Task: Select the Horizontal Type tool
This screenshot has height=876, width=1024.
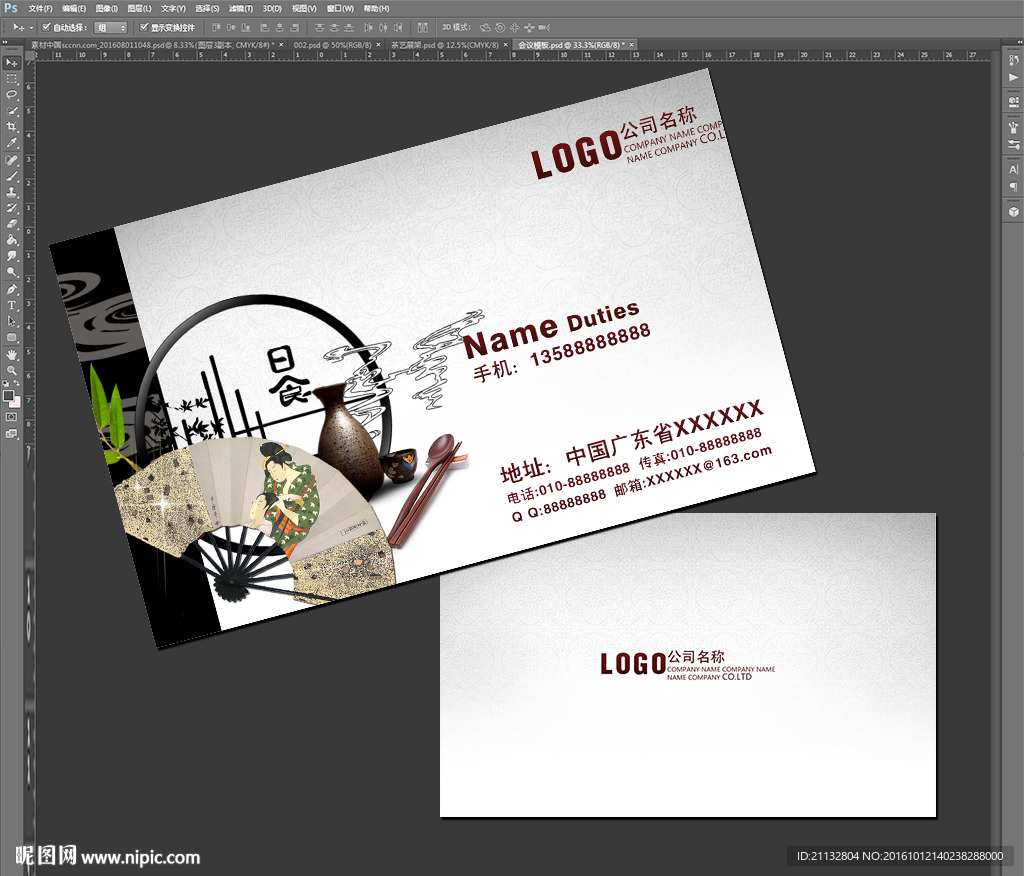Action: pos(12,305)
